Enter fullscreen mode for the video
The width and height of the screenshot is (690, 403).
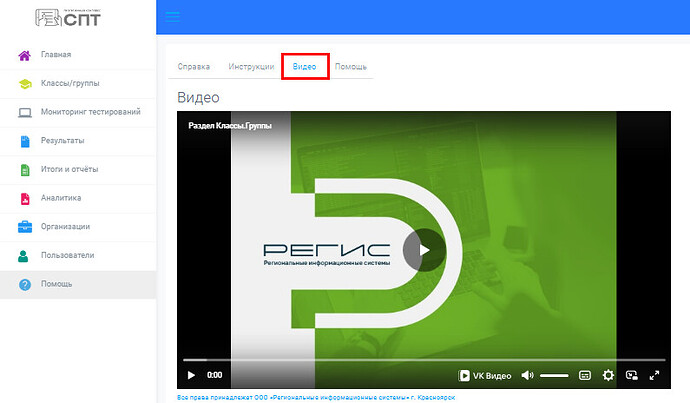click(x=655, y=376)
